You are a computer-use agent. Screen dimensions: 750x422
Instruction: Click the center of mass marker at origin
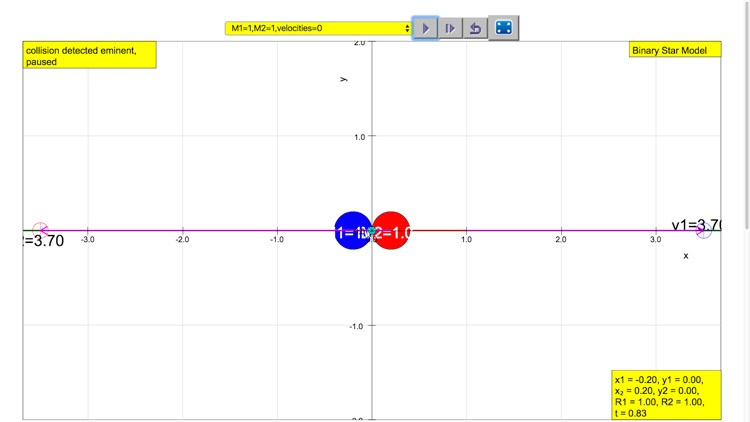click(x=372, y=231)
